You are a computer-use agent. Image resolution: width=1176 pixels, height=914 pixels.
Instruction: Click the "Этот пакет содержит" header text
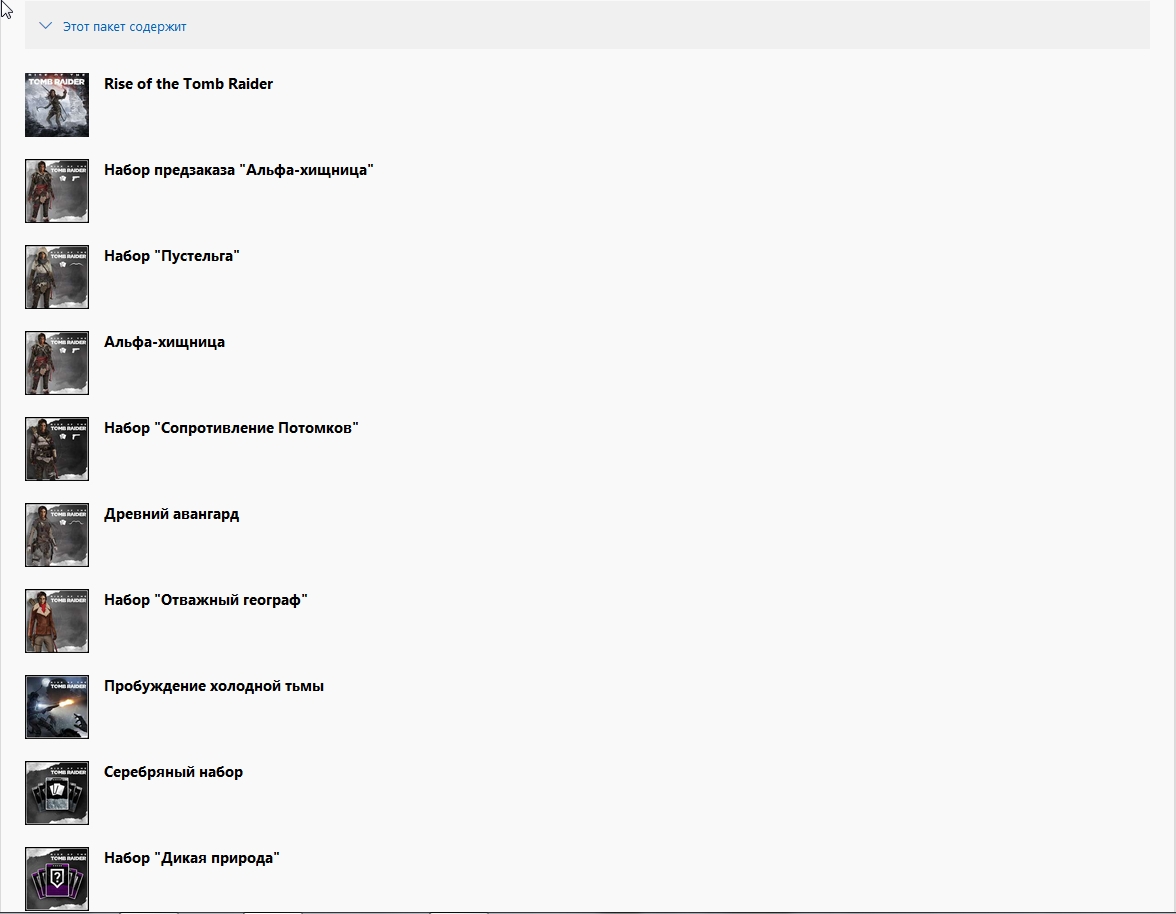[124, 27]
